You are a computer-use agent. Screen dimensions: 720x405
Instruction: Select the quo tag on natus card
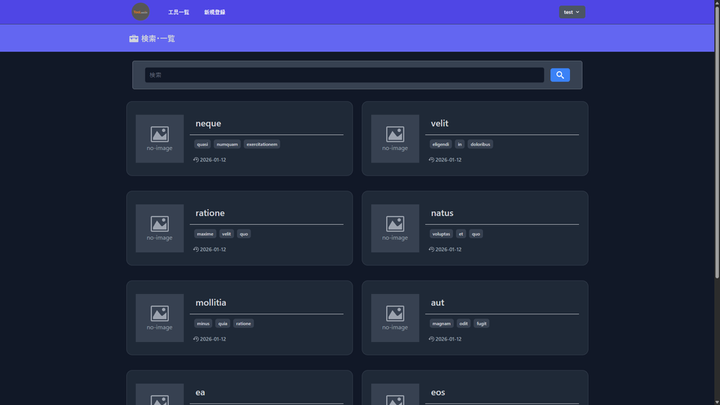coord(476,234)
